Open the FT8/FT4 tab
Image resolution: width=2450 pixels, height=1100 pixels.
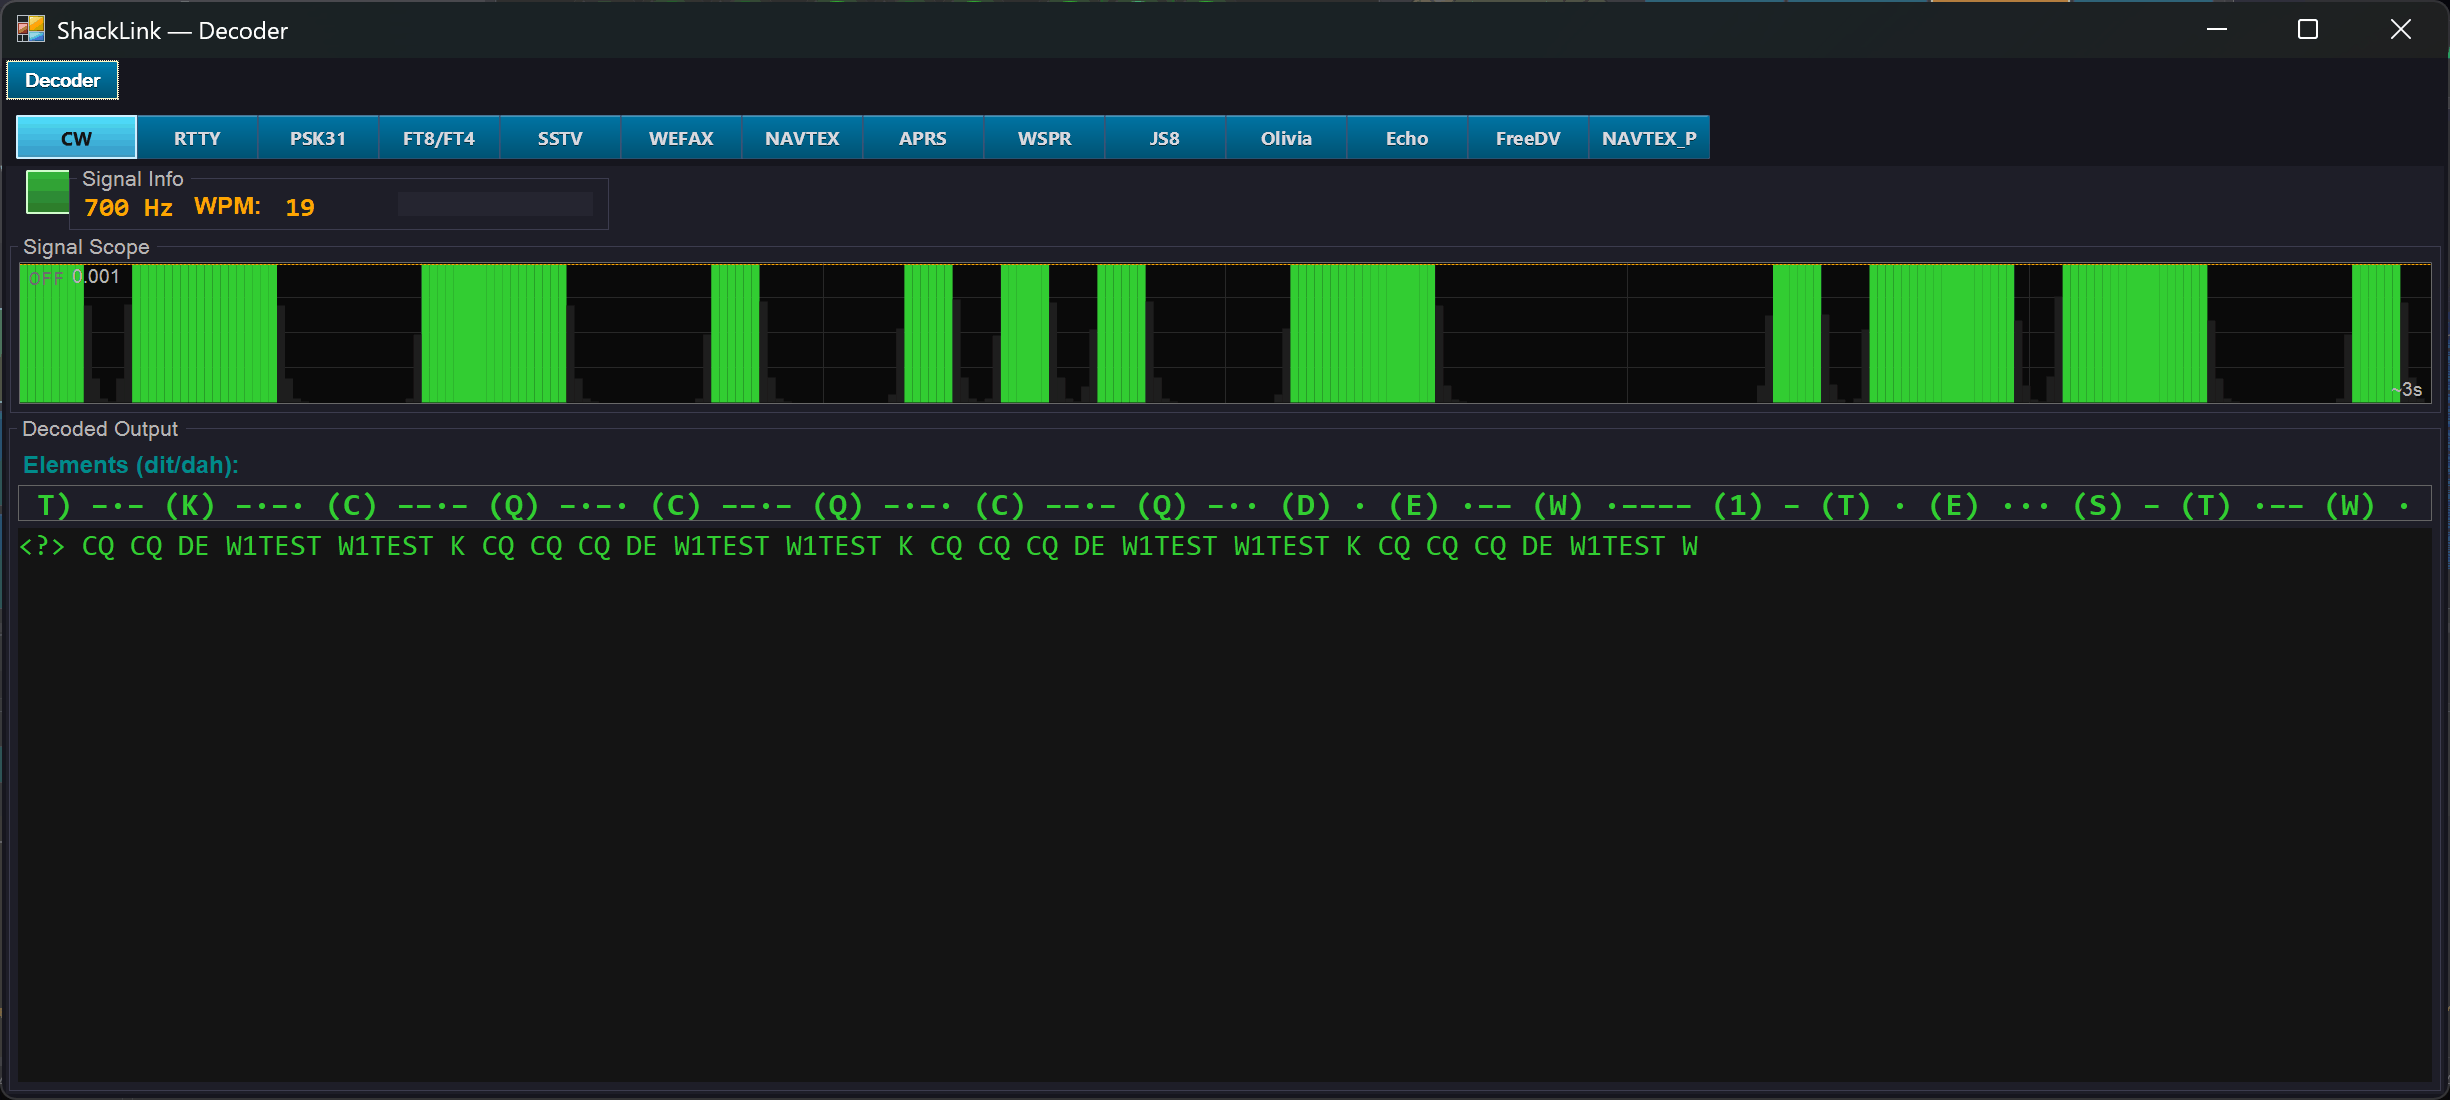[439, 138]
